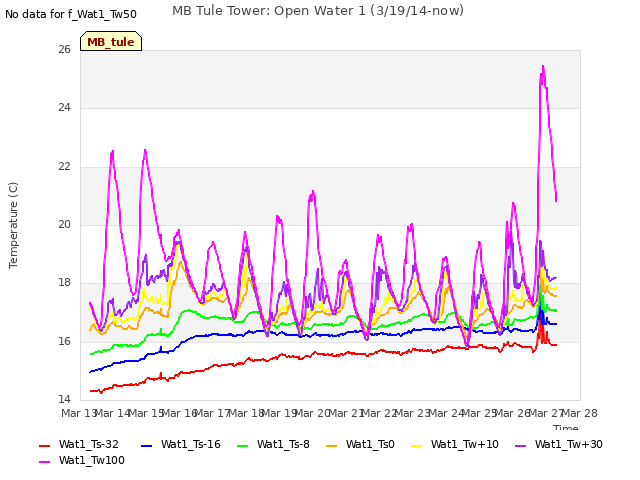The height and width of the screenshot is (480, 640).
Task: Click the red Wat1_Ts-32 legend swatch
Action: coord(44,446)
